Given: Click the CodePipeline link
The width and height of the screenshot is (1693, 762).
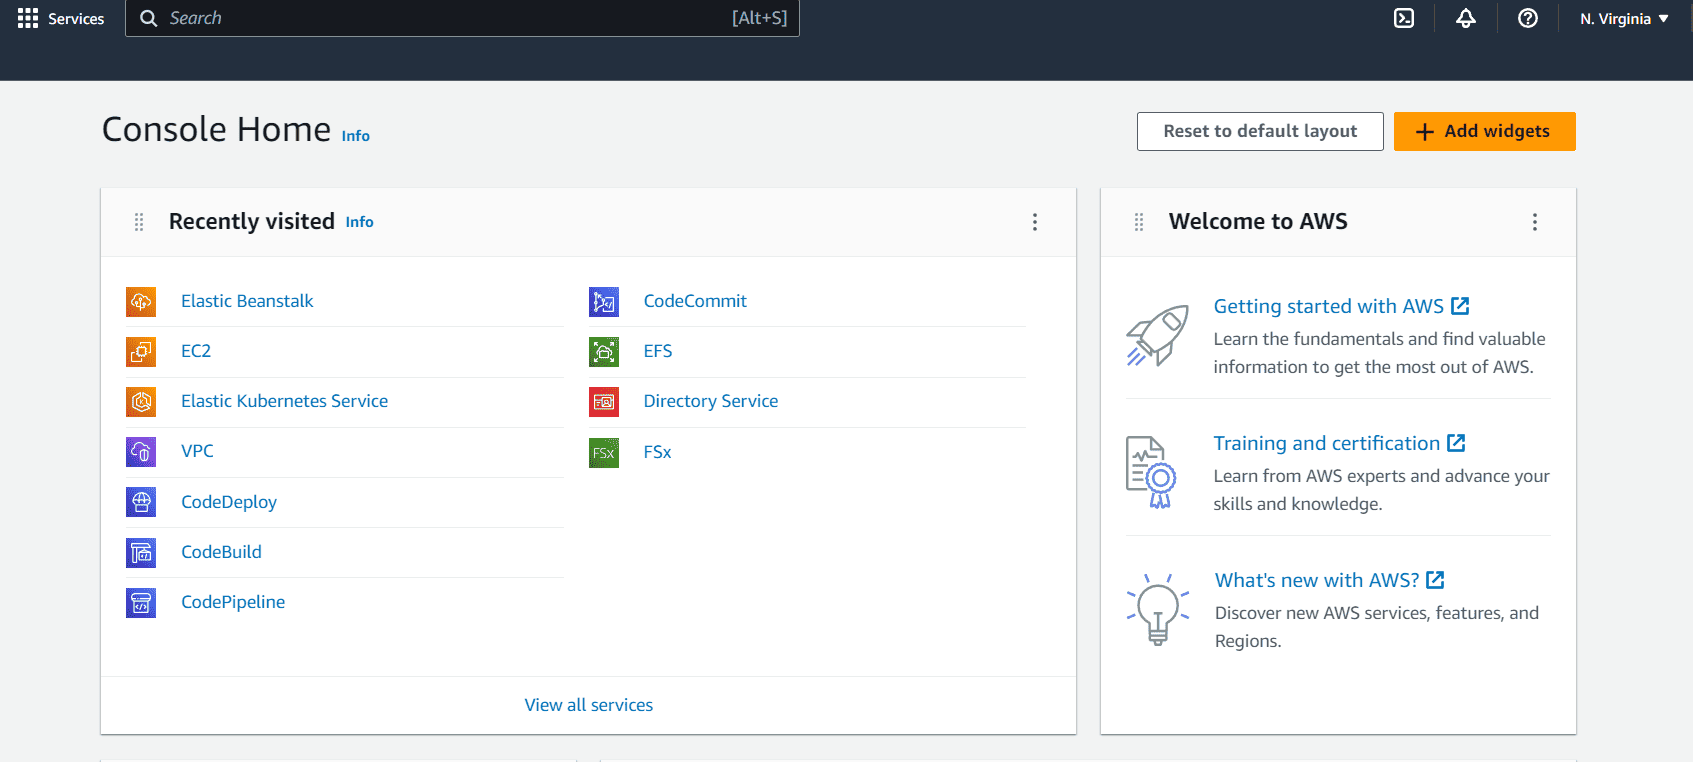Looking at the screenshot, I should (233, 602).
